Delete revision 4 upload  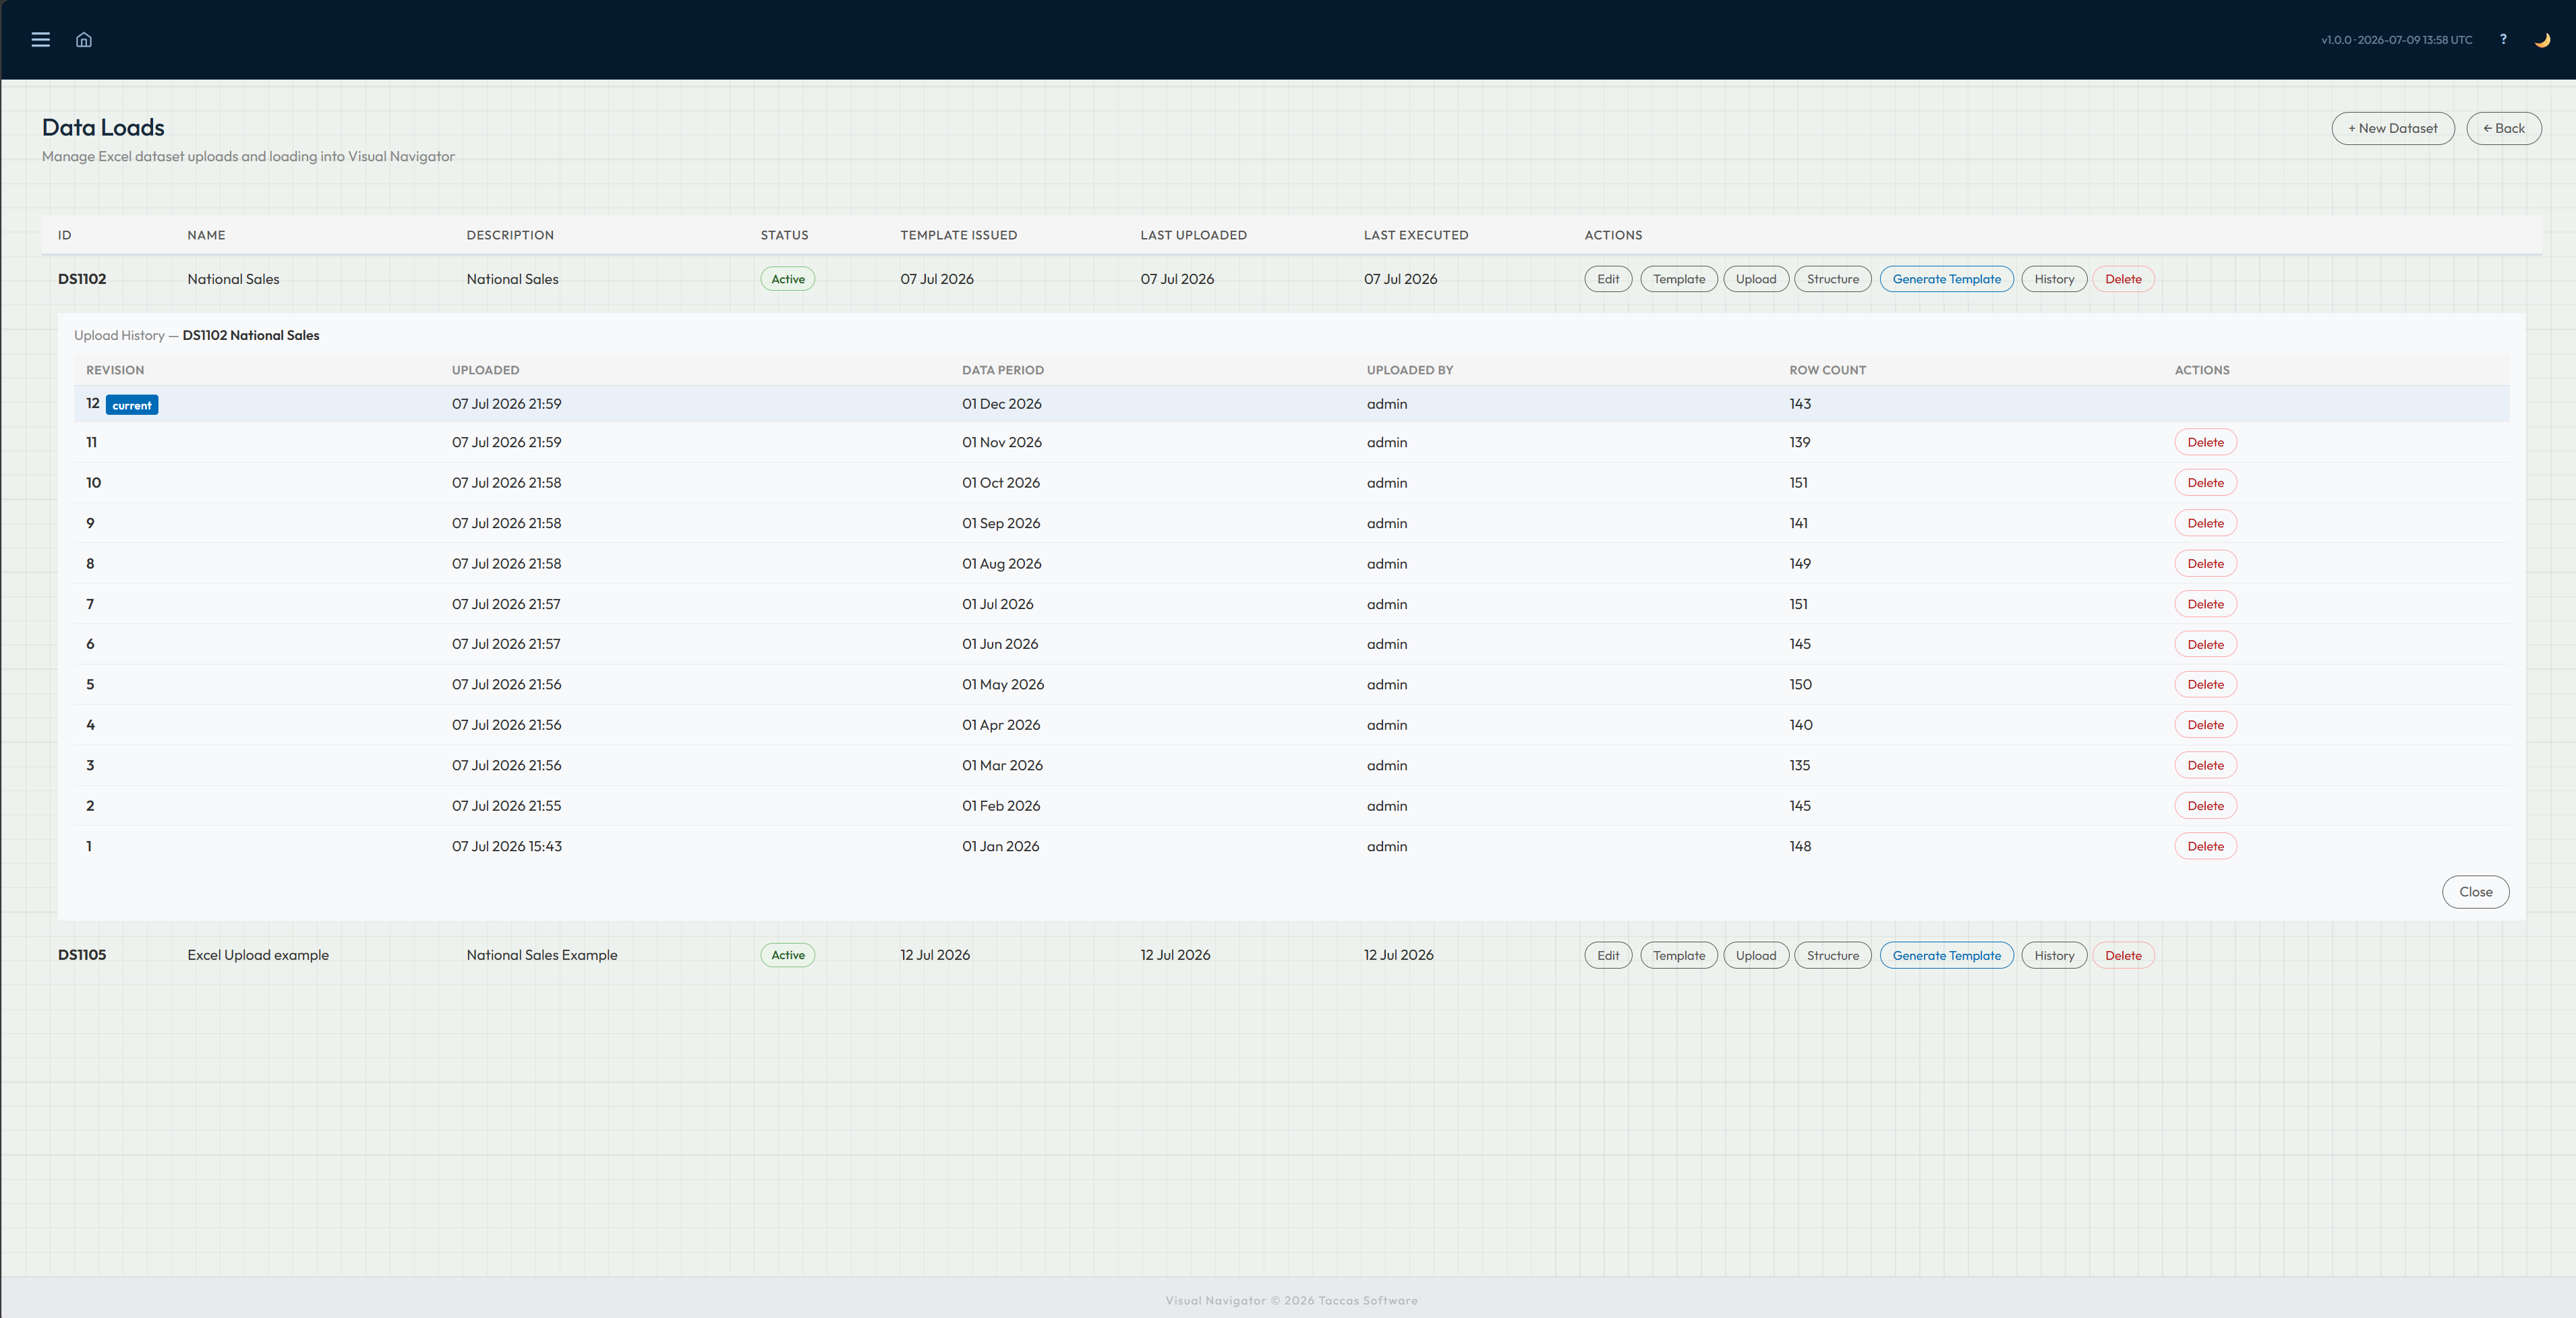pyautogui.click(x=2205, y=725)
